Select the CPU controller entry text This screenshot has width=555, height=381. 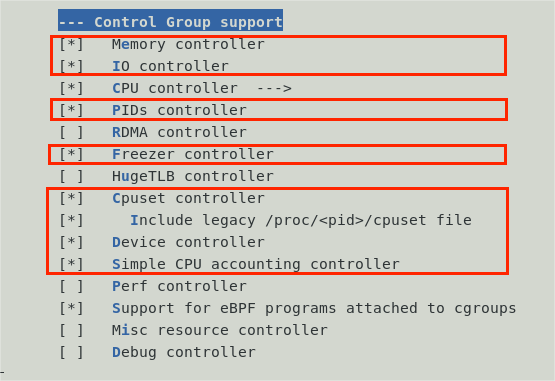175,88
